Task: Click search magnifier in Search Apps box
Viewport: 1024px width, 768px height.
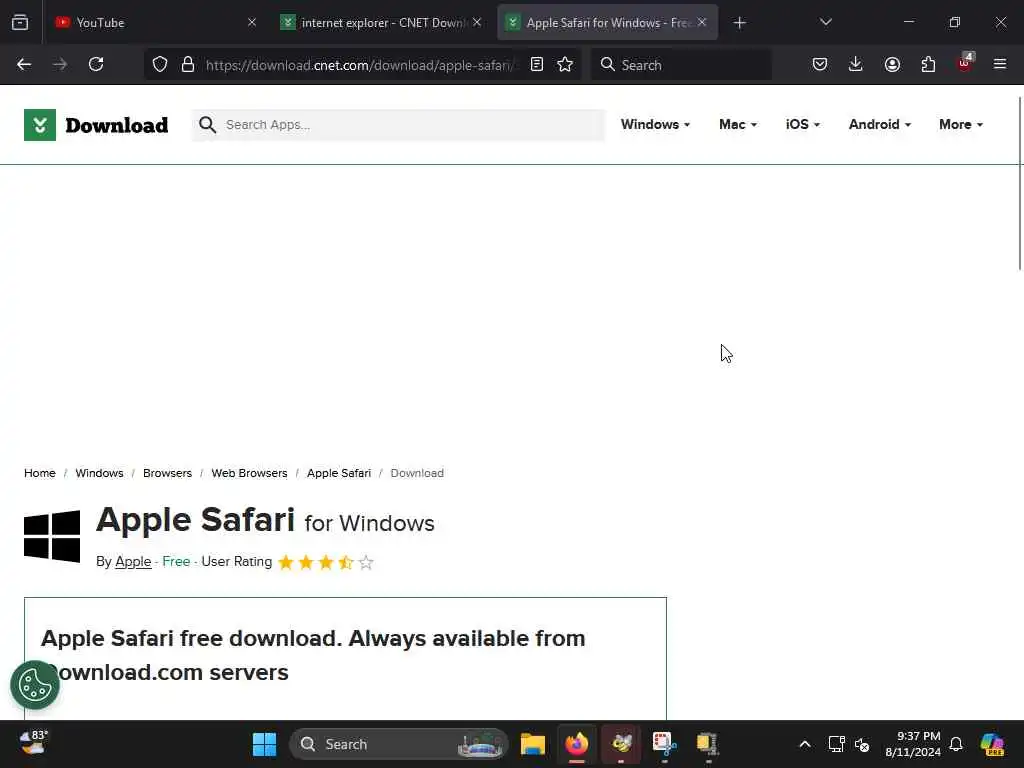Action: (208, 125)
